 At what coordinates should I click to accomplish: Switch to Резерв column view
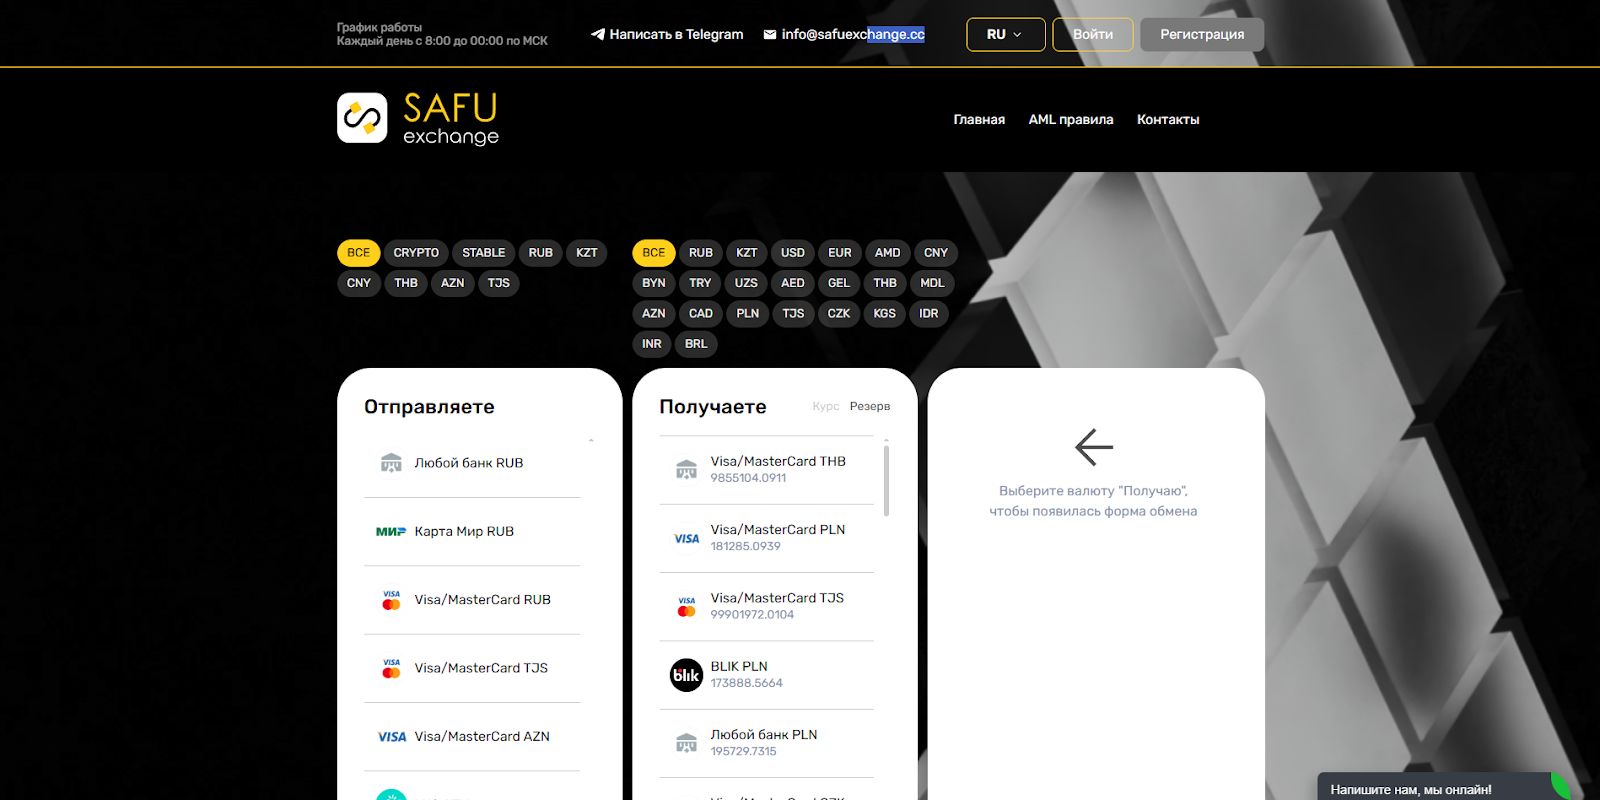[x=870, y=406]
